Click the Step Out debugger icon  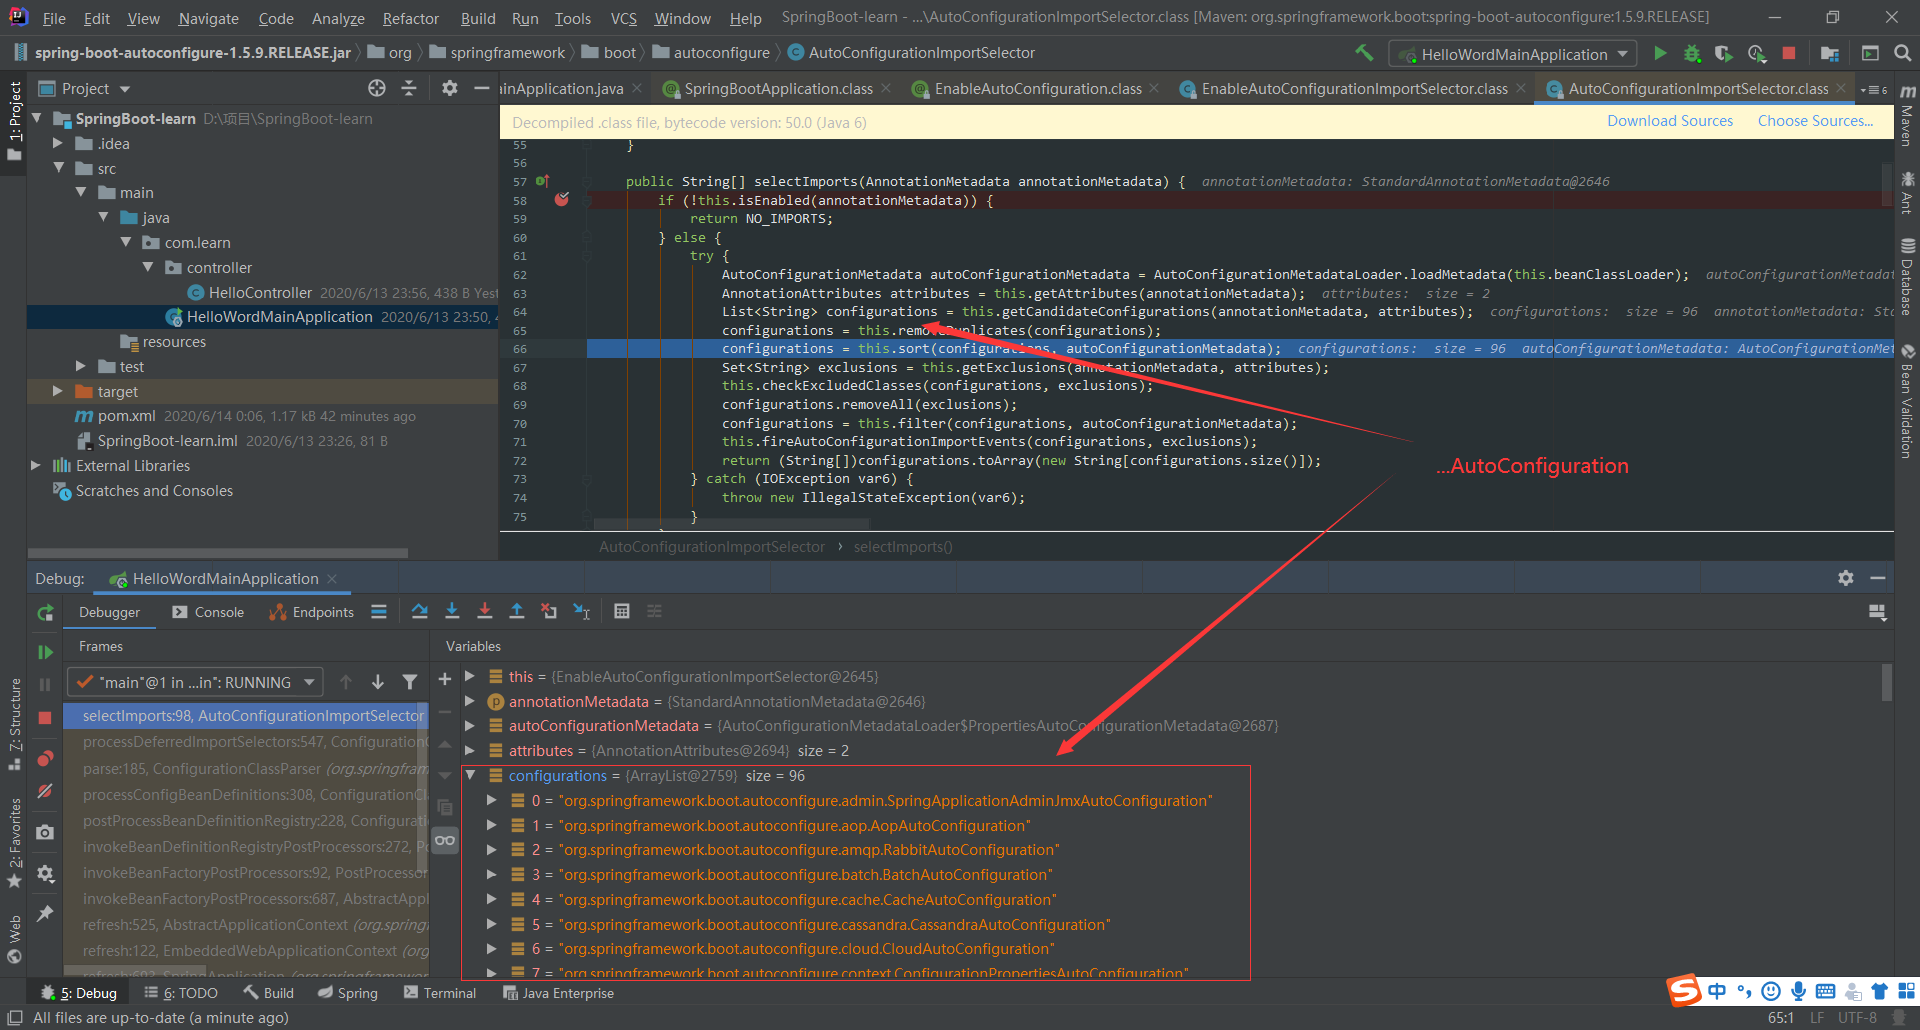(x=517, y=611)
